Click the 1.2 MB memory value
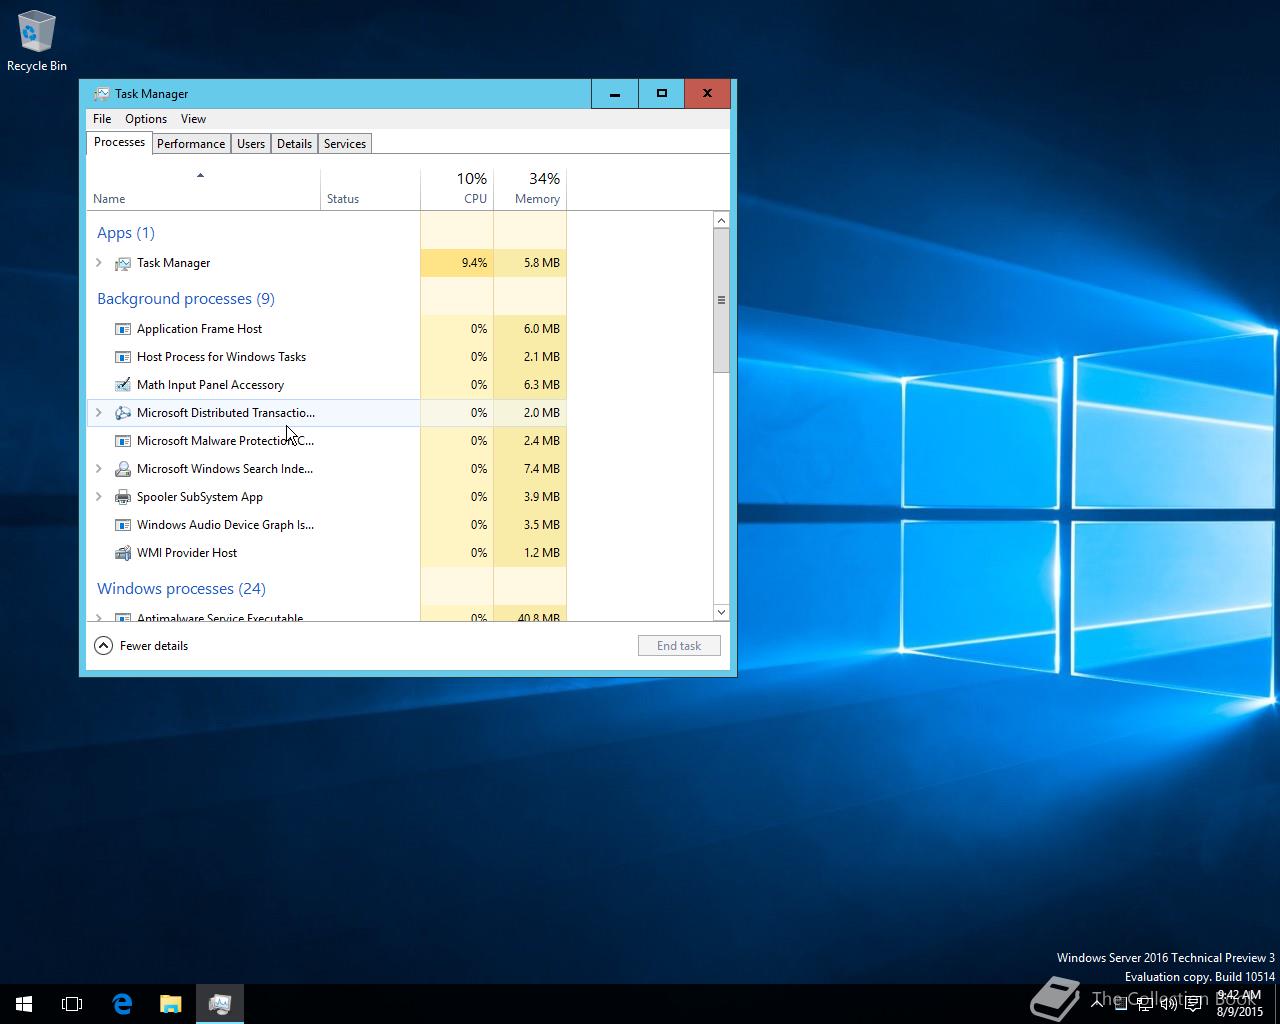This screenshot has height=1024, width=1280. [541, 553]
